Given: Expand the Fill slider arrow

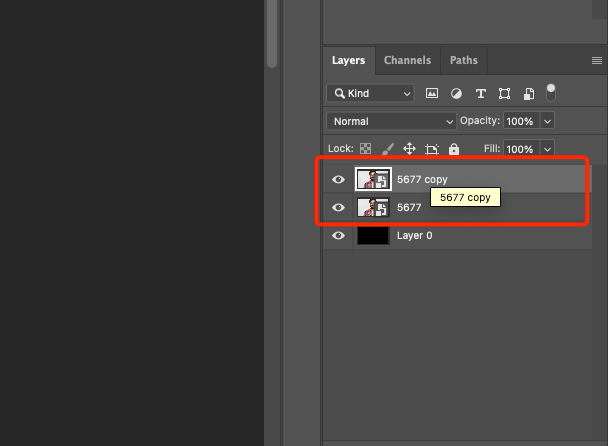Looking at the screenshot, I should pos(547,149).
